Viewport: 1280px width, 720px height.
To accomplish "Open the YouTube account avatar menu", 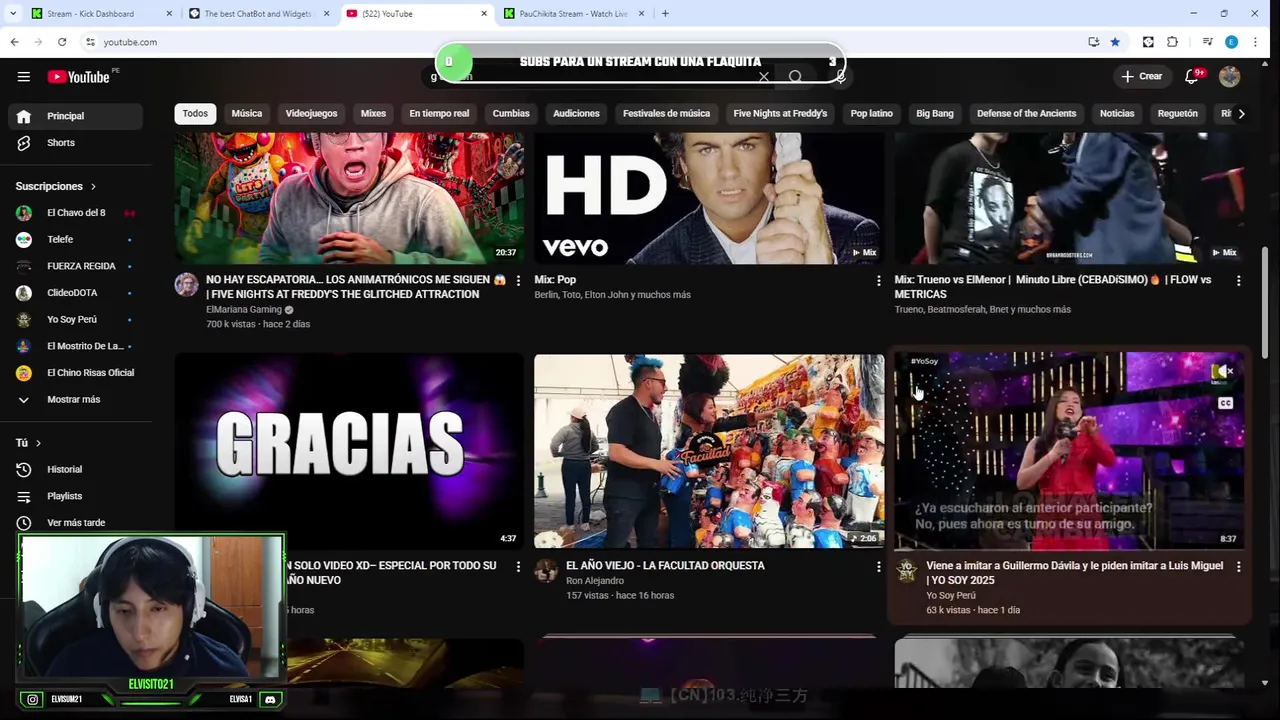I will [1229, 77].
